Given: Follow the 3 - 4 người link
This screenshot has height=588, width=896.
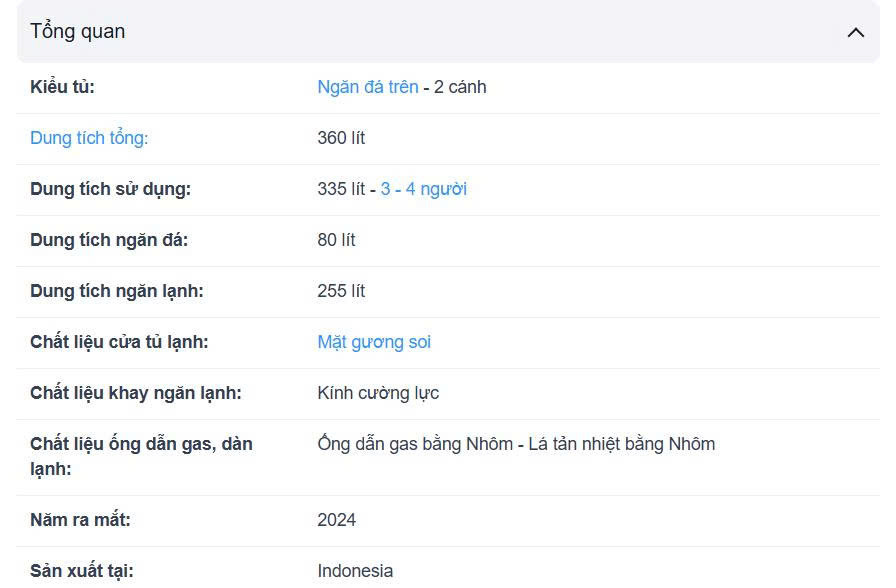Looking at the screenshot, I should pyautogui.click(x=423, y=189).
